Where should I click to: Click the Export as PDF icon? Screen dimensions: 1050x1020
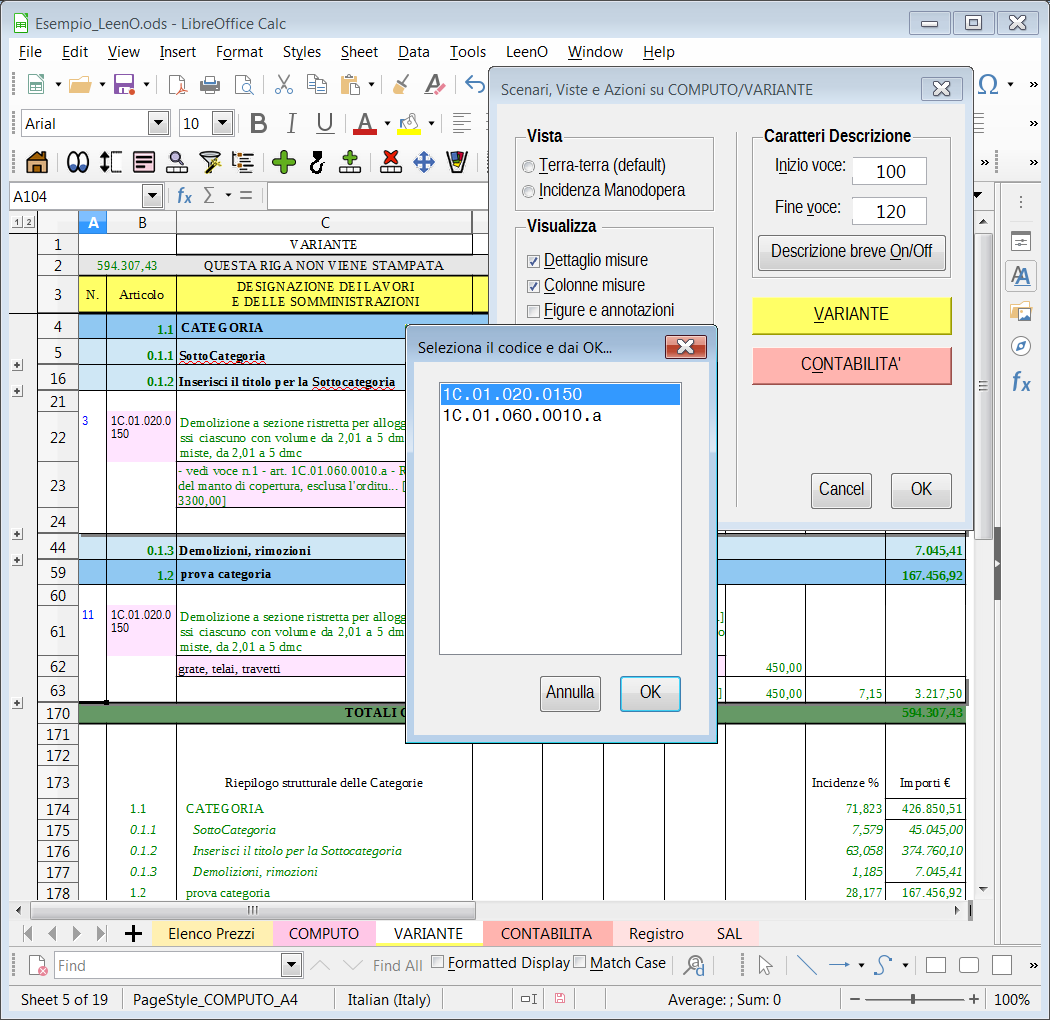(177, 85)
